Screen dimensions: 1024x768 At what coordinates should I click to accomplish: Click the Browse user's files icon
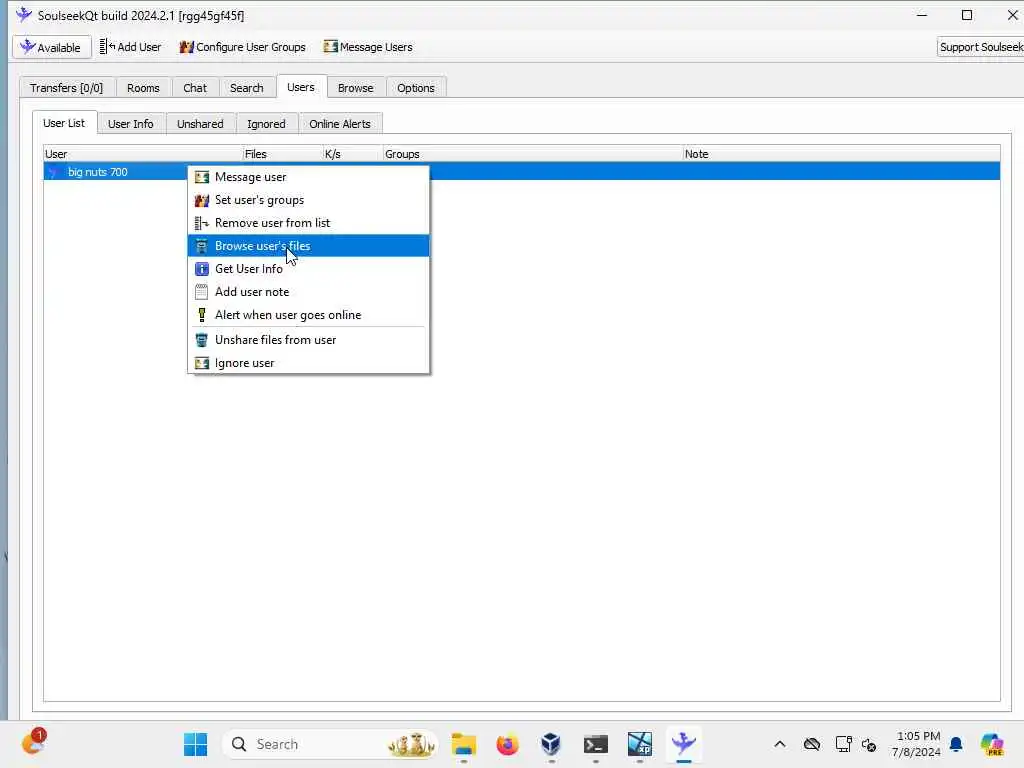[202, 246]
